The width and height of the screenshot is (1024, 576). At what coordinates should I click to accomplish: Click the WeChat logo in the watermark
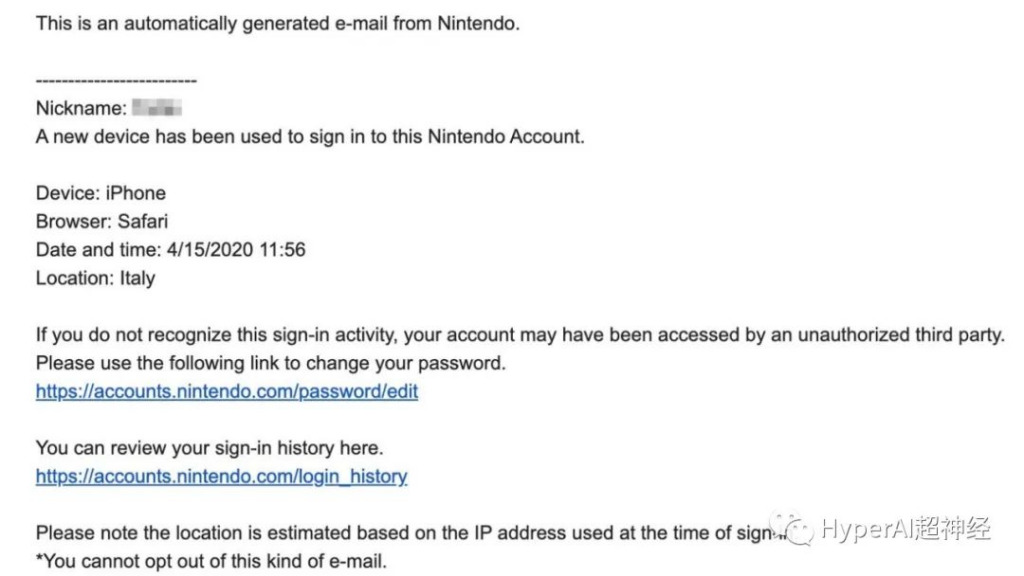pos(792,528)
